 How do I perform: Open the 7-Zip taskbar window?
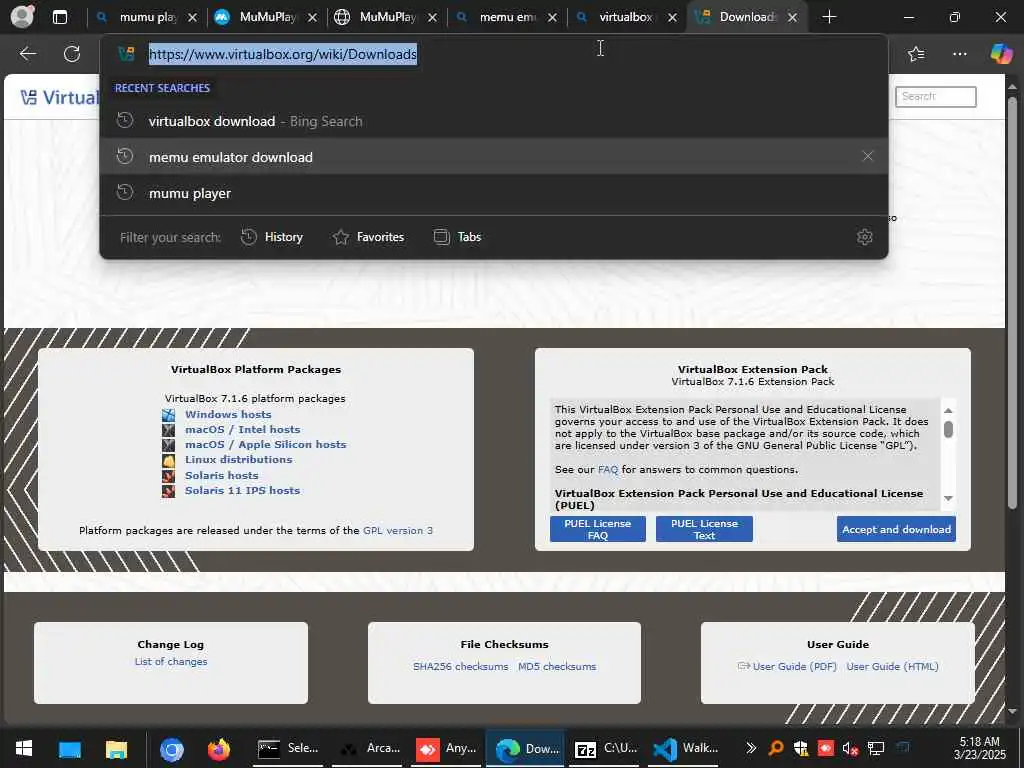pyautogui.click(x=605, y=748)
